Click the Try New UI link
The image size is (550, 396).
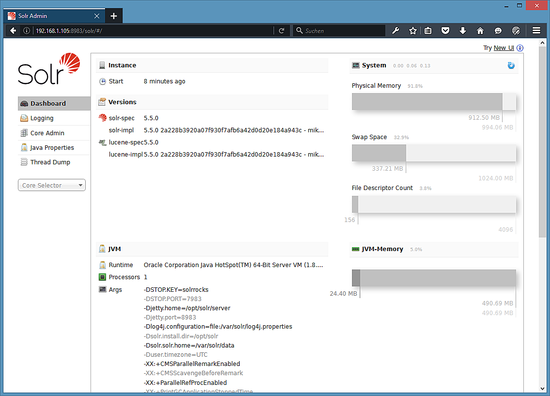click(504, 48)
